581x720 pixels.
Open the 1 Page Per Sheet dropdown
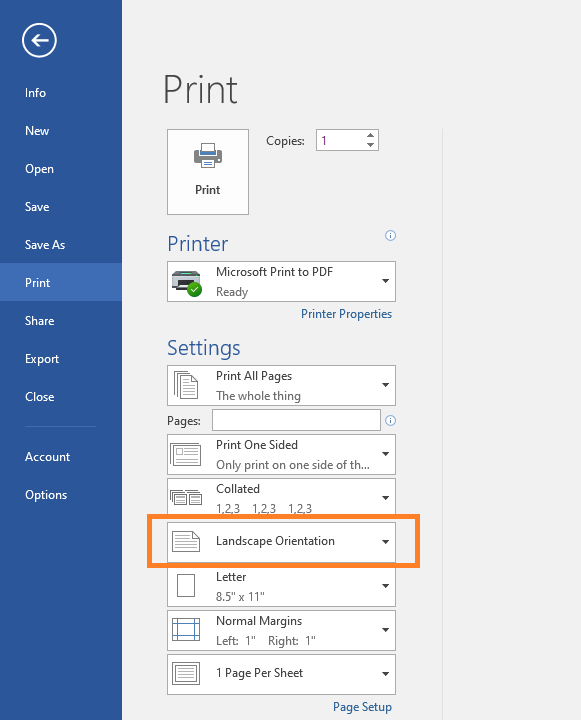point(281,675)
